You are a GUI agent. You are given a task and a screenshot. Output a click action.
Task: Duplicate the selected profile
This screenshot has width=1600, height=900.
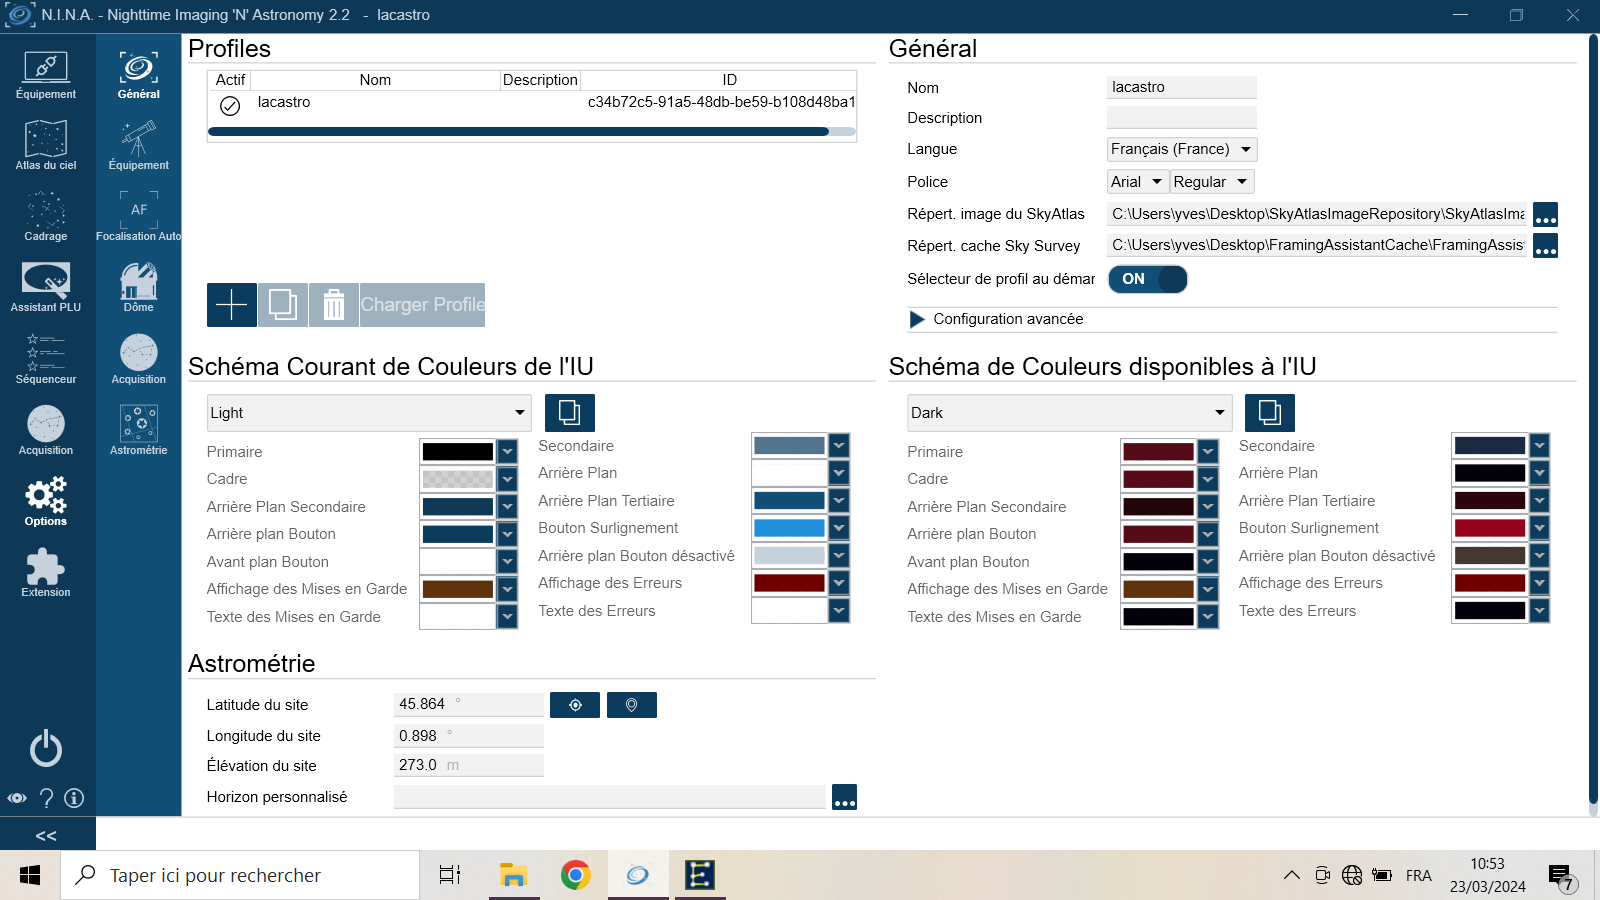(x=283, y=305)
